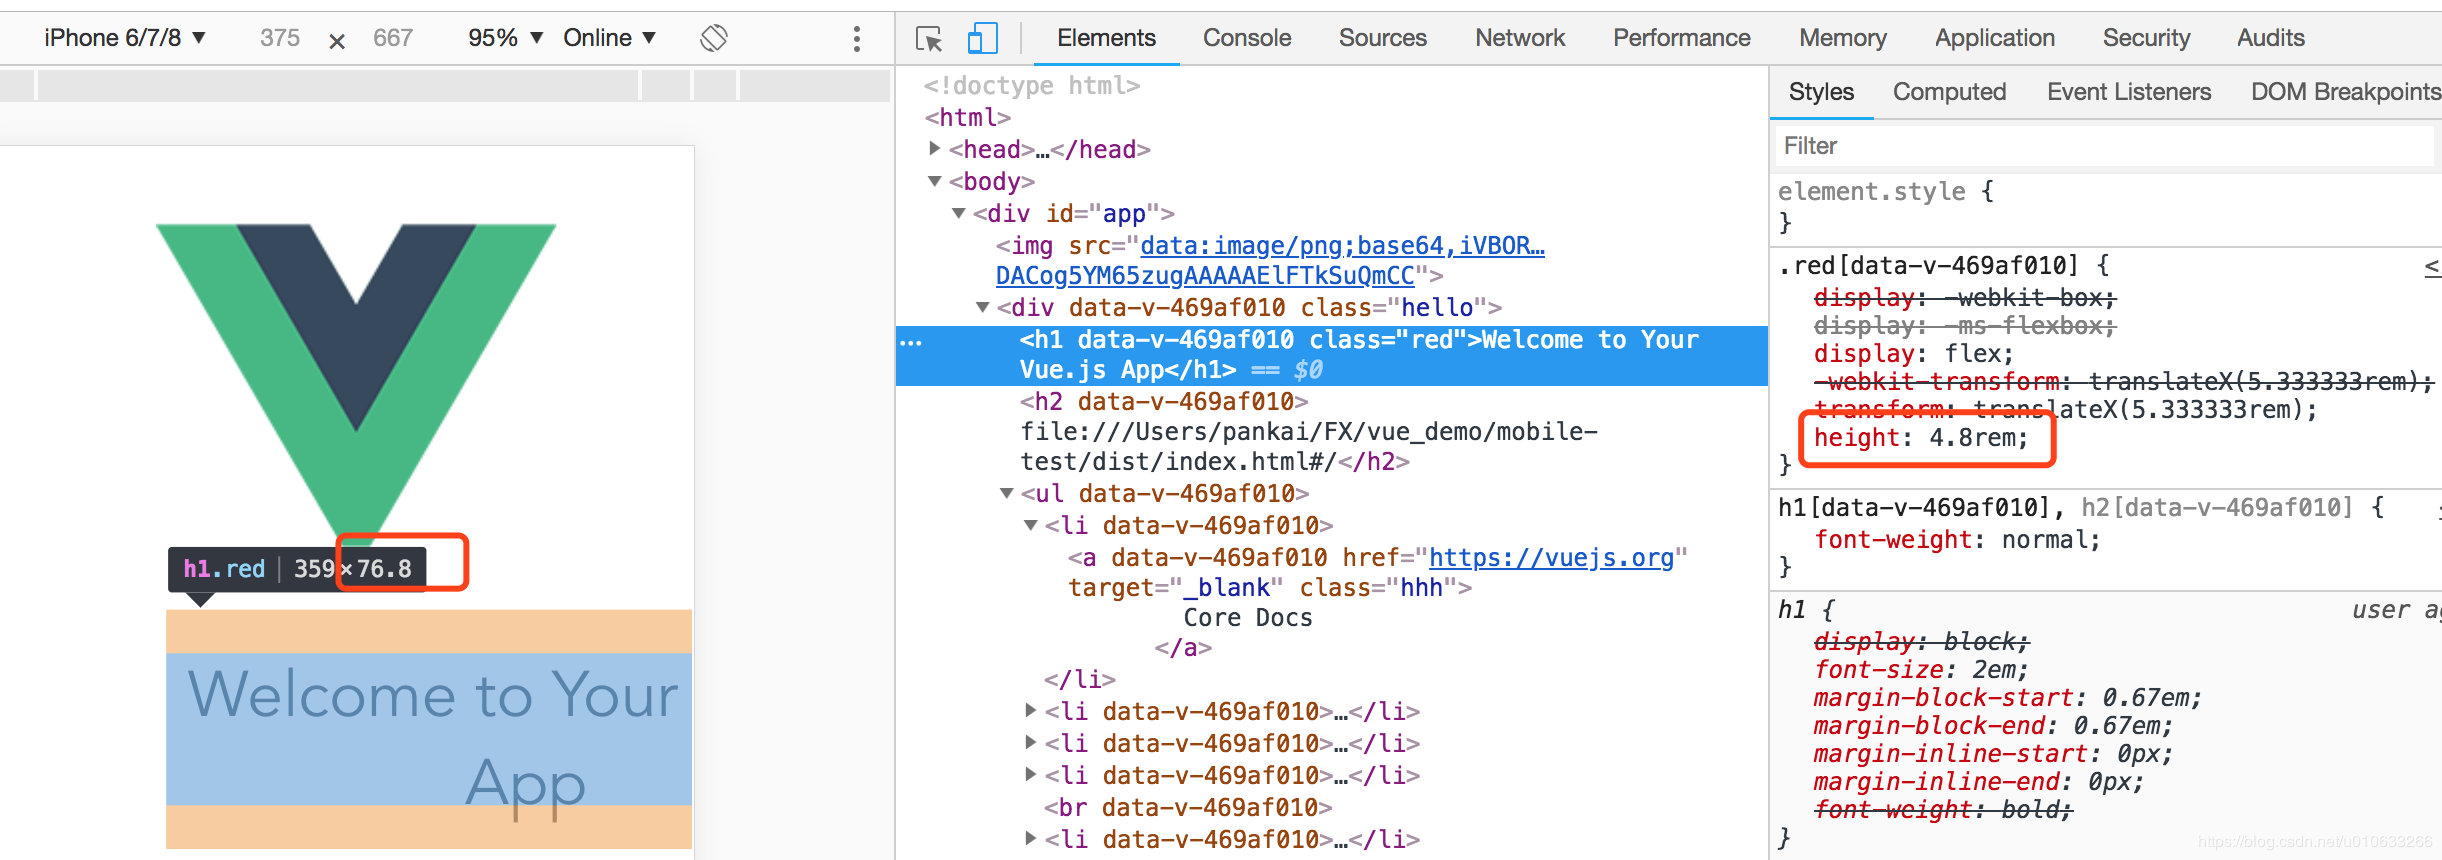The image size is (2442, 860).
Task: Click the styles Filter input field
Action: [x=2104, y=146]
